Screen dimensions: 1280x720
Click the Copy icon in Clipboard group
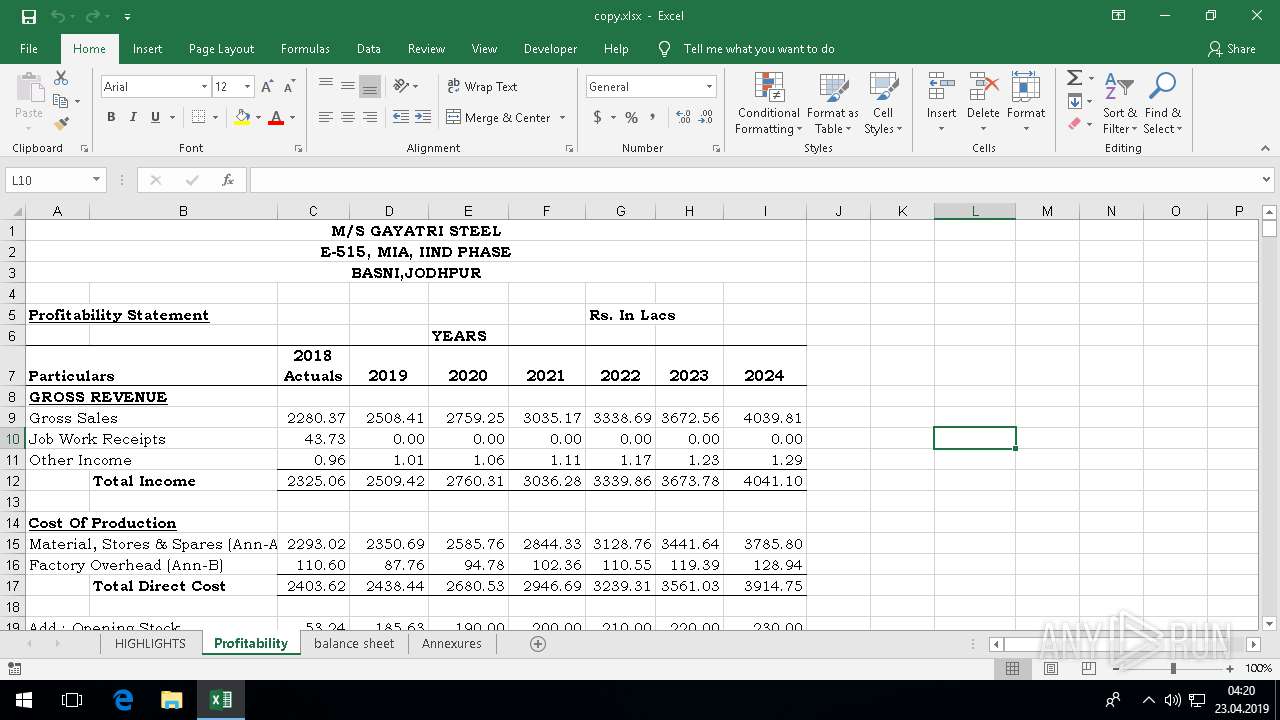point(61,101)
